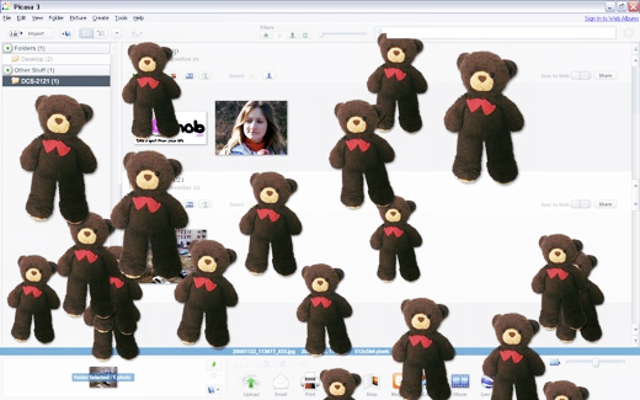Screen dimensions: 640x400
Task: Click Share button in first album header
Action: point(605,76)
